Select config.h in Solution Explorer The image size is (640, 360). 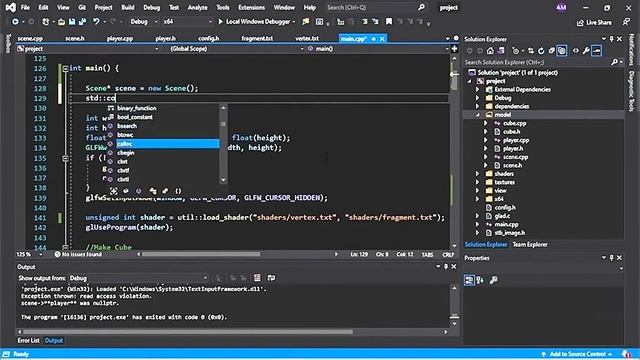(505, 208)
